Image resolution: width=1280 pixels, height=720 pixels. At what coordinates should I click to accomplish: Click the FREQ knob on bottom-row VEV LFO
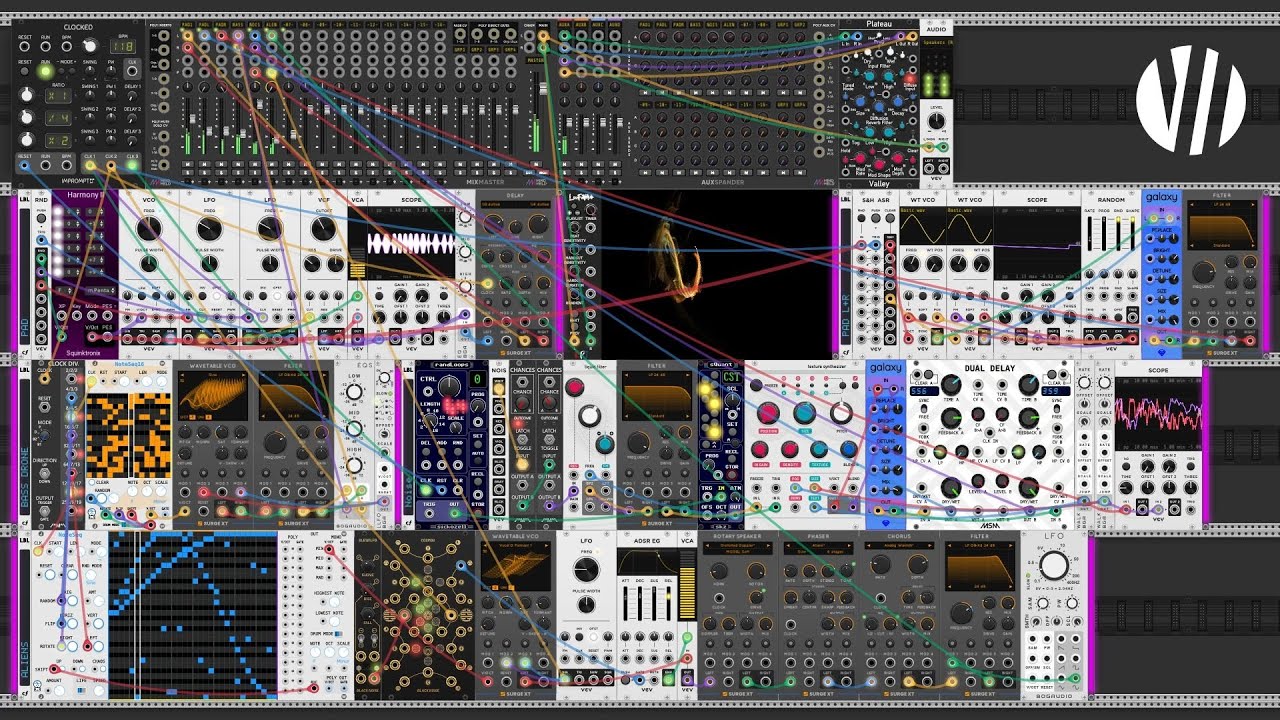[x=586, y=571]
